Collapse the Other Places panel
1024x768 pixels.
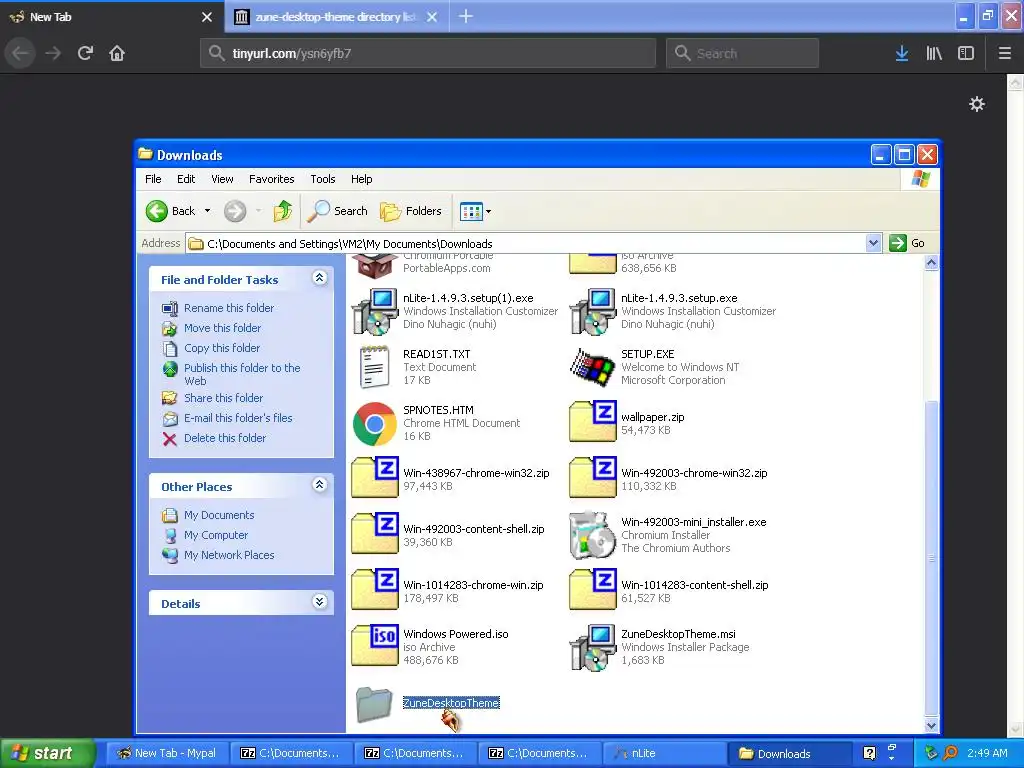coord(319,485)
